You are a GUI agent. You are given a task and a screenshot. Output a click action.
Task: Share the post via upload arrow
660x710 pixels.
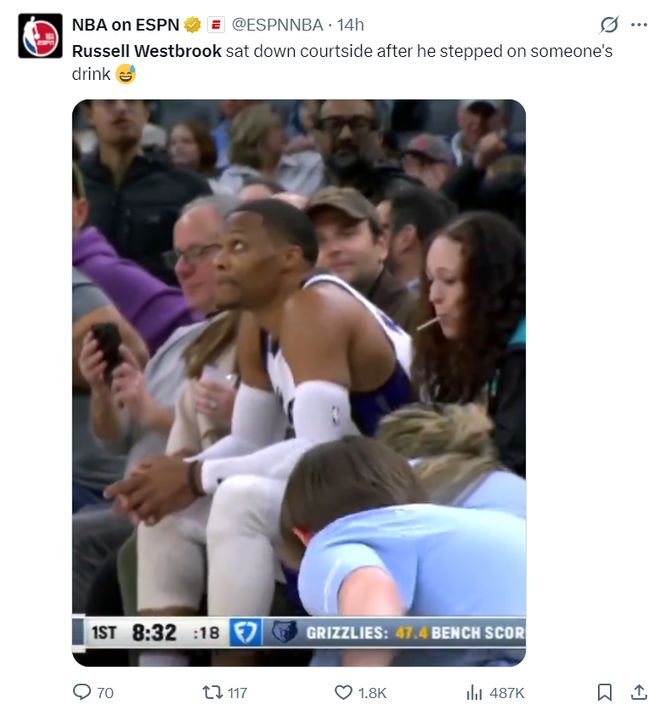click(639, 692)
